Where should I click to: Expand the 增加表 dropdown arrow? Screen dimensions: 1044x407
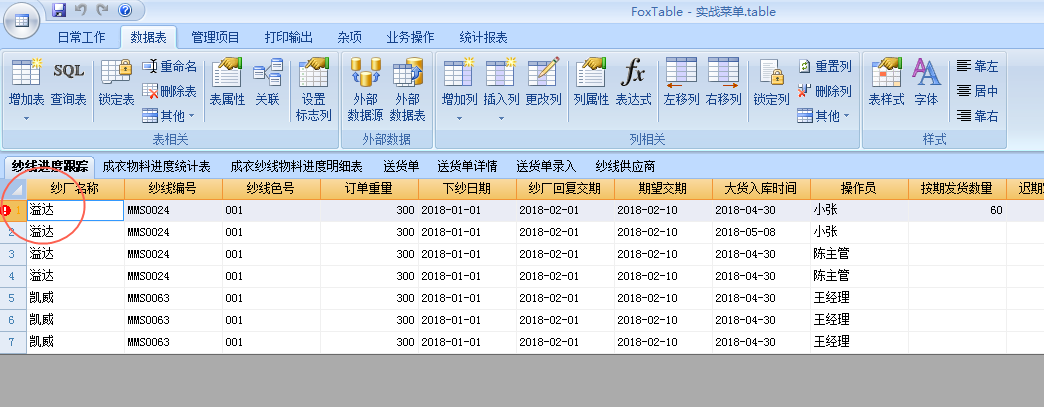26,118
